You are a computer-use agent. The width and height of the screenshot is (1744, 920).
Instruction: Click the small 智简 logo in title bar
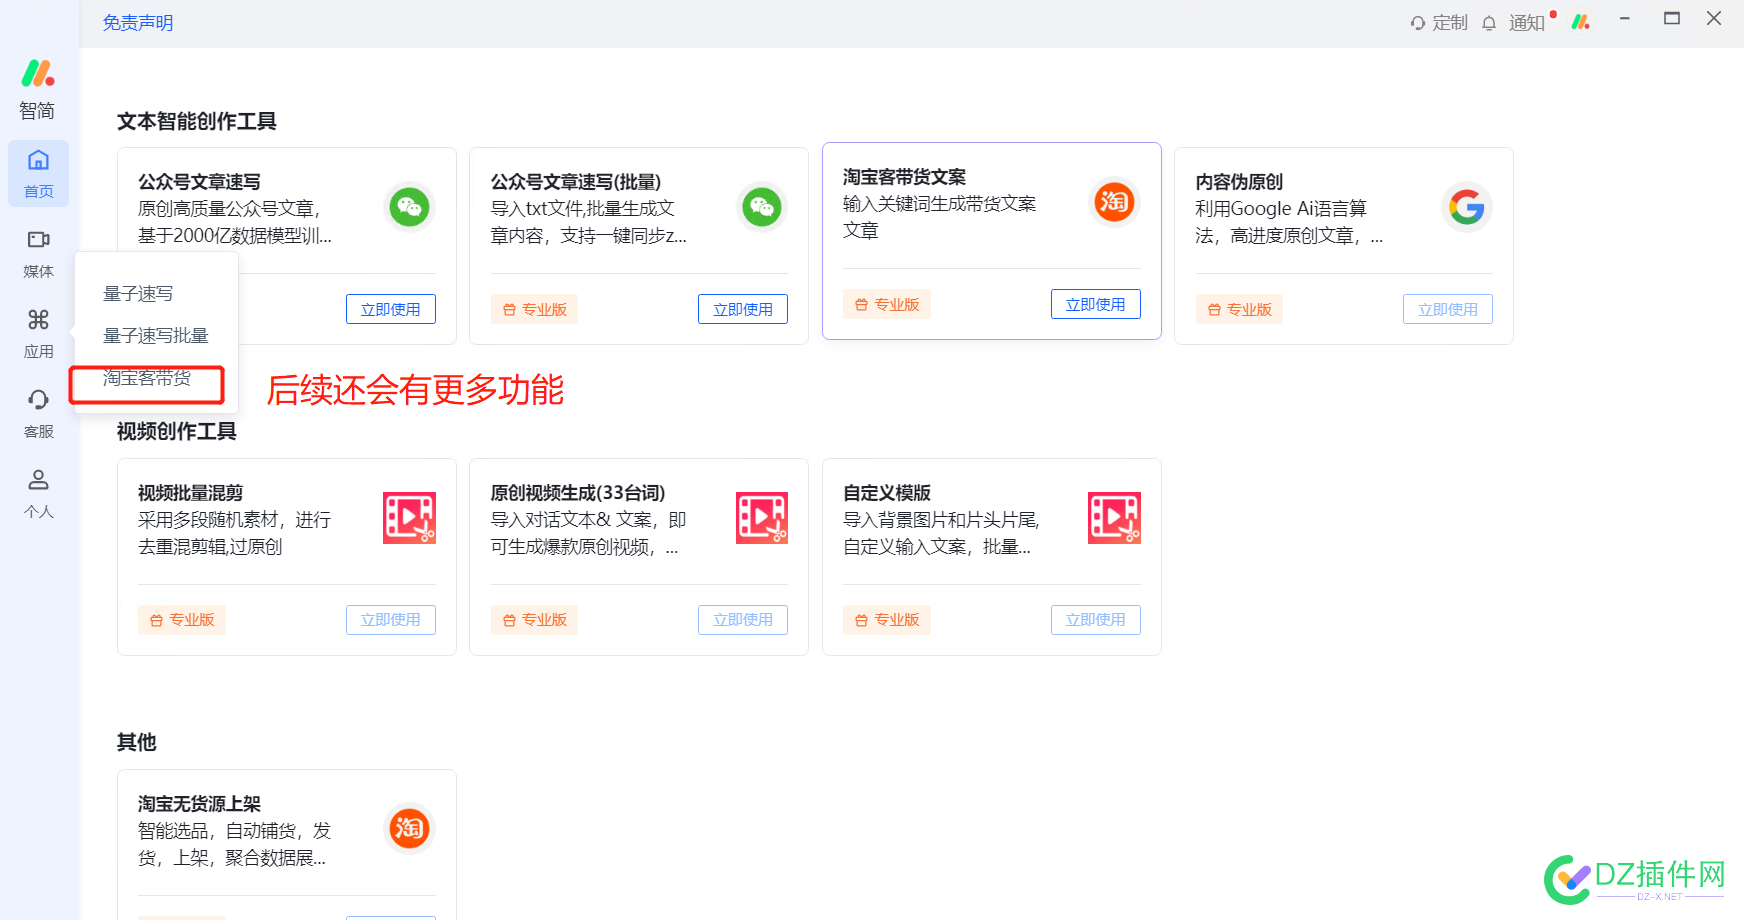tap(1581, 21)
